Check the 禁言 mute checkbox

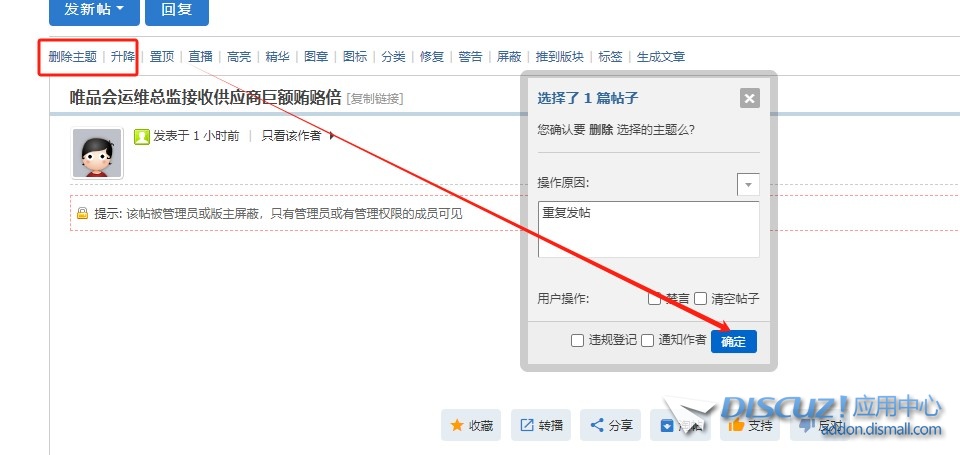point(654,299)
